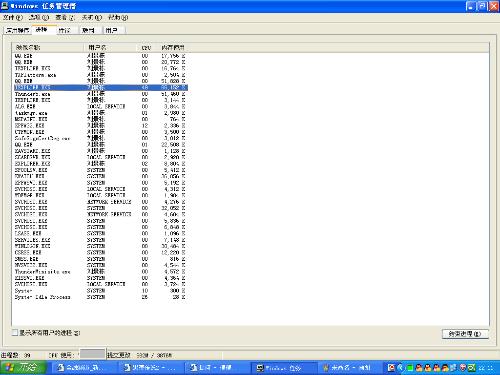
Task: Select the highlighted IEXPLORE.EXE process using 48 CPU
Action: (x=101, y=87)
